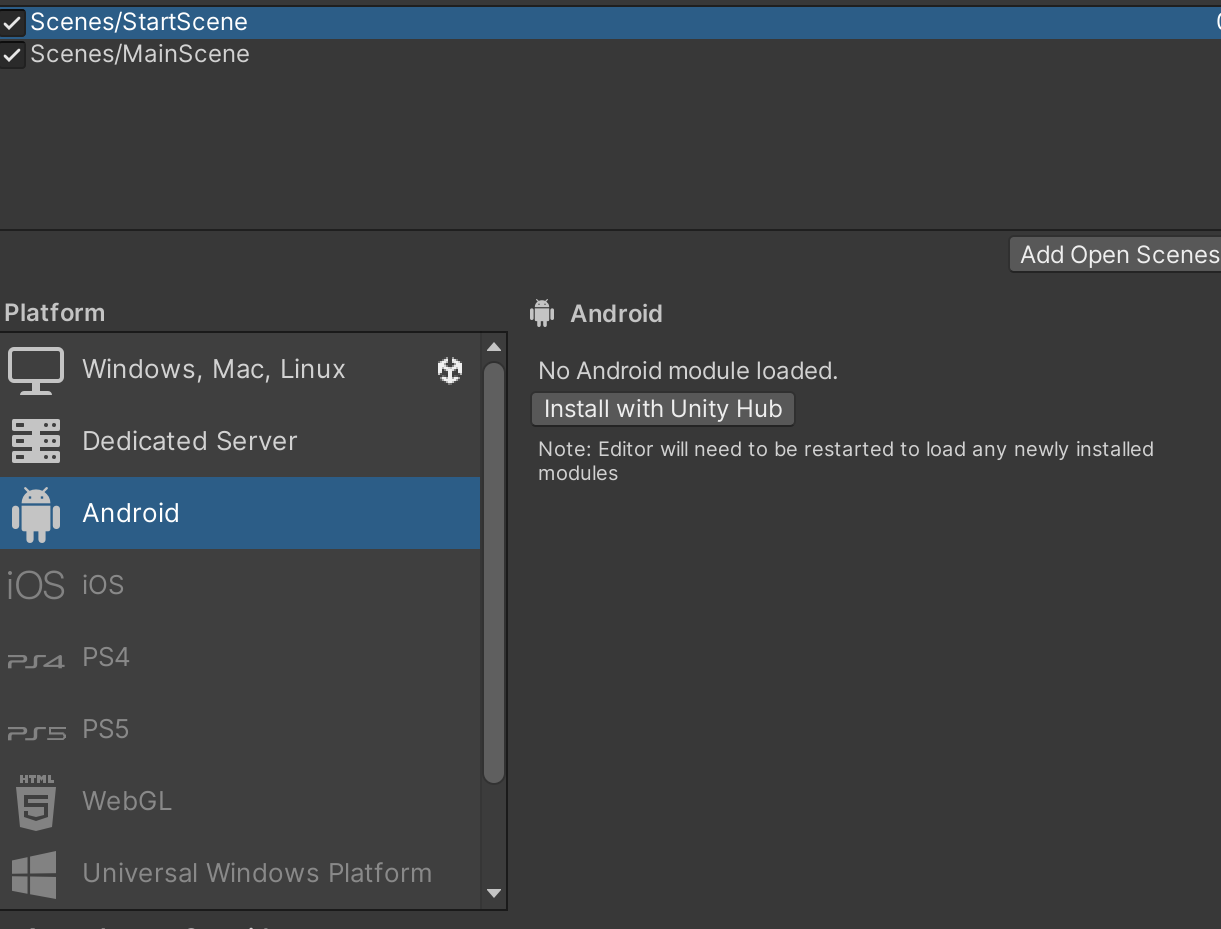Click the Dedicated Server rack icon
The height and width of the screenshot is (929, 1221).
point(36,442)
